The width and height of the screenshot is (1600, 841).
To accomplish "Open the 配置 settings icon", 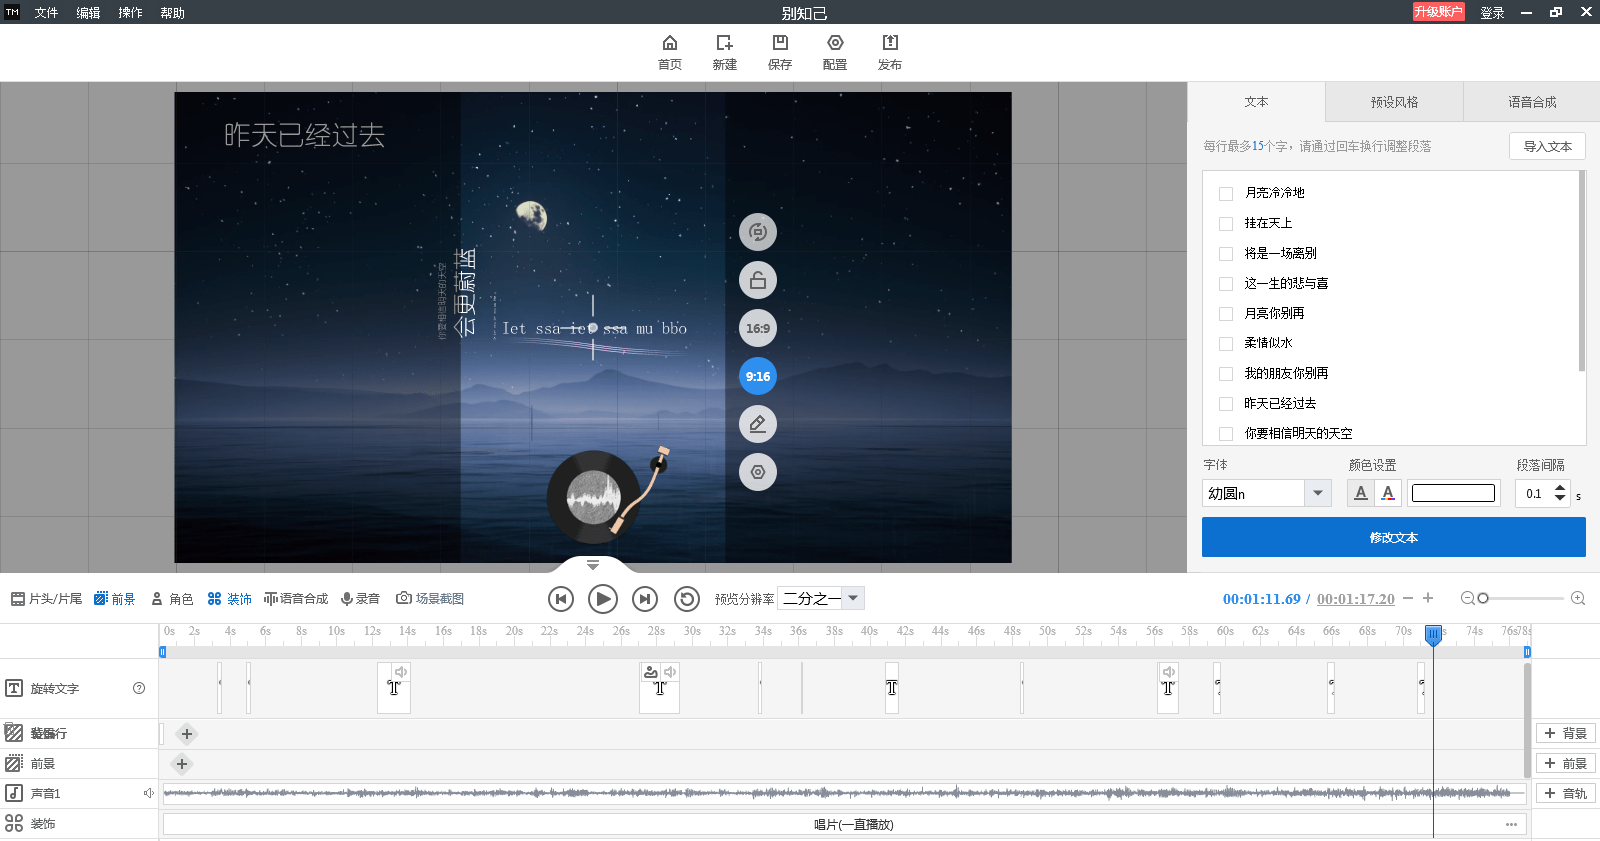I will pyautogui.click(x=835, y=52).
